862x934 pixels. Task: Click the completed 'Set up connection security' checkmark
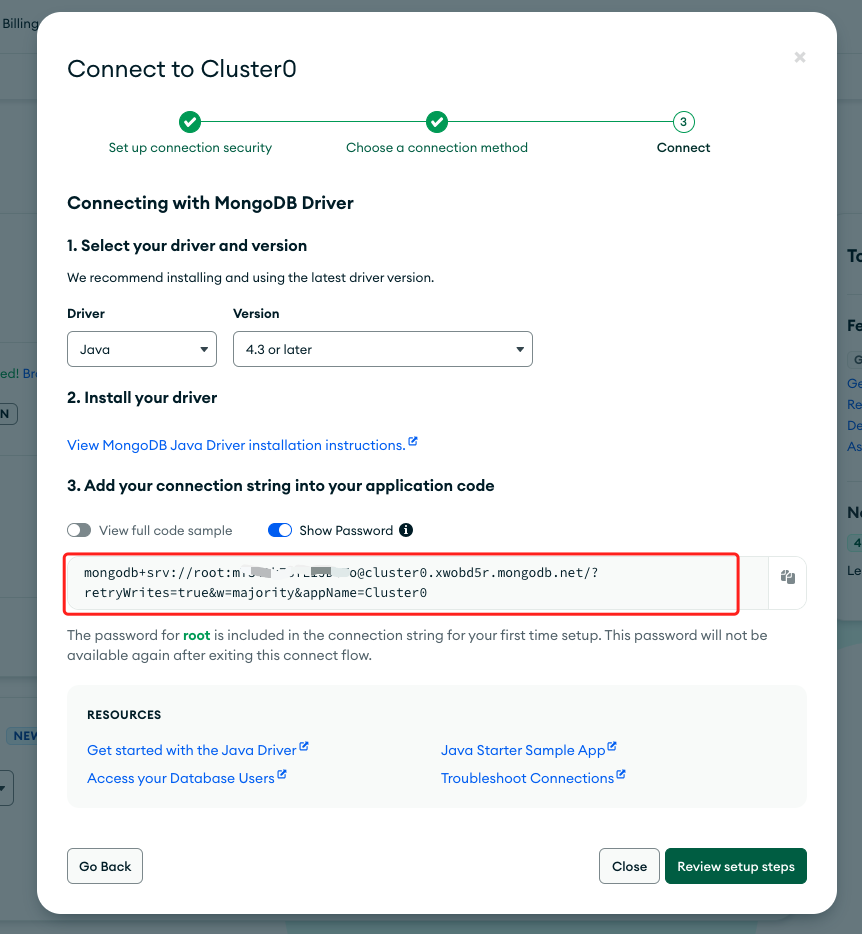tap(190, 122)
